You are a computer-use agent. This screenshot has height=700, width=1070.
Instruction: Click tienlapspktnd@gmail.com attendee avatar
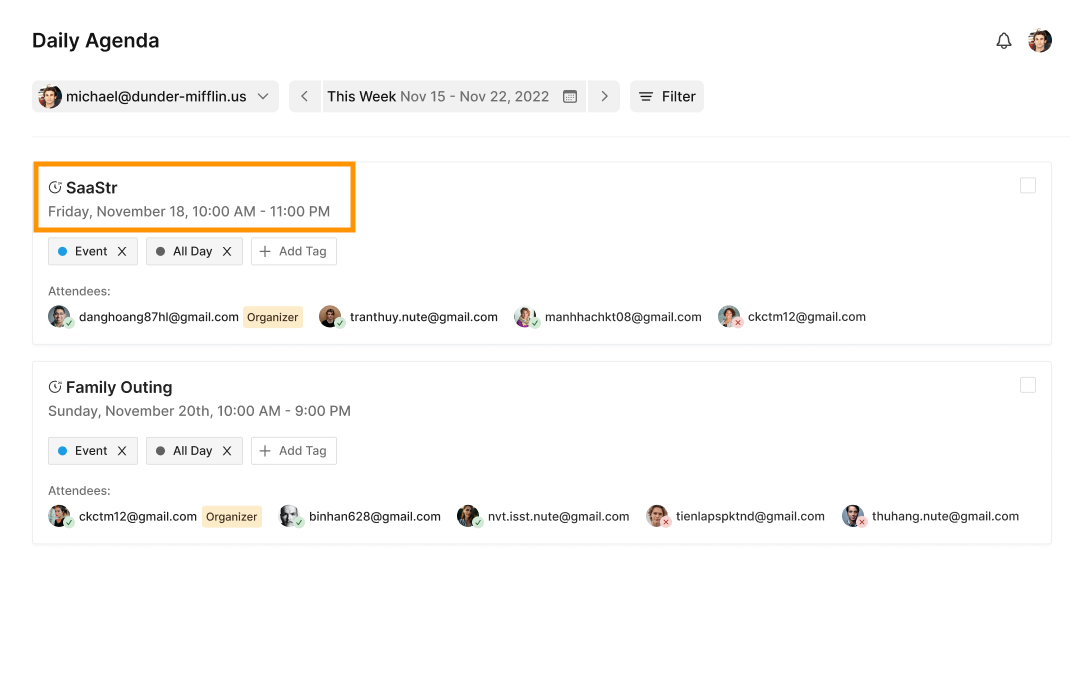(657, 516)
